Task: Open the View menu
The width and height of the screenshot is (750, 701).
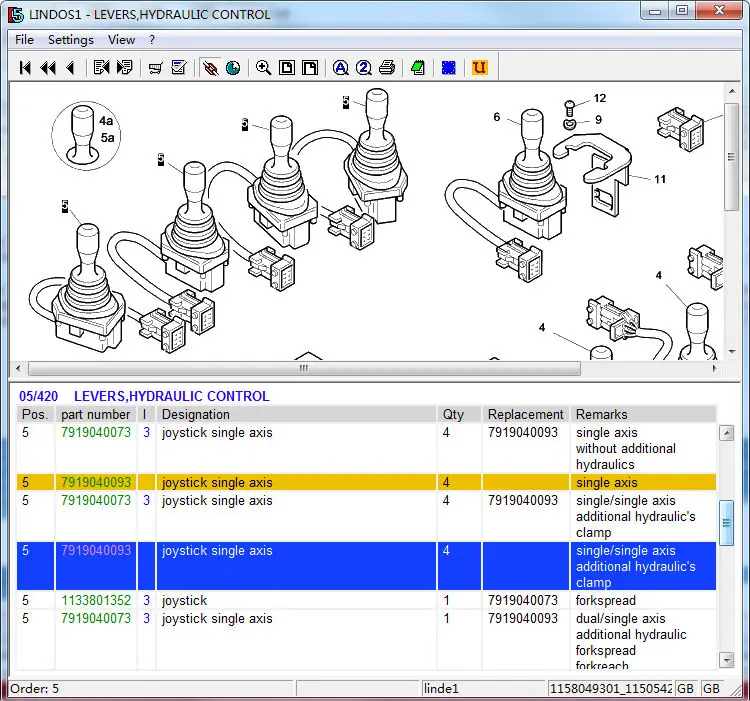Action: coord(121,40)
